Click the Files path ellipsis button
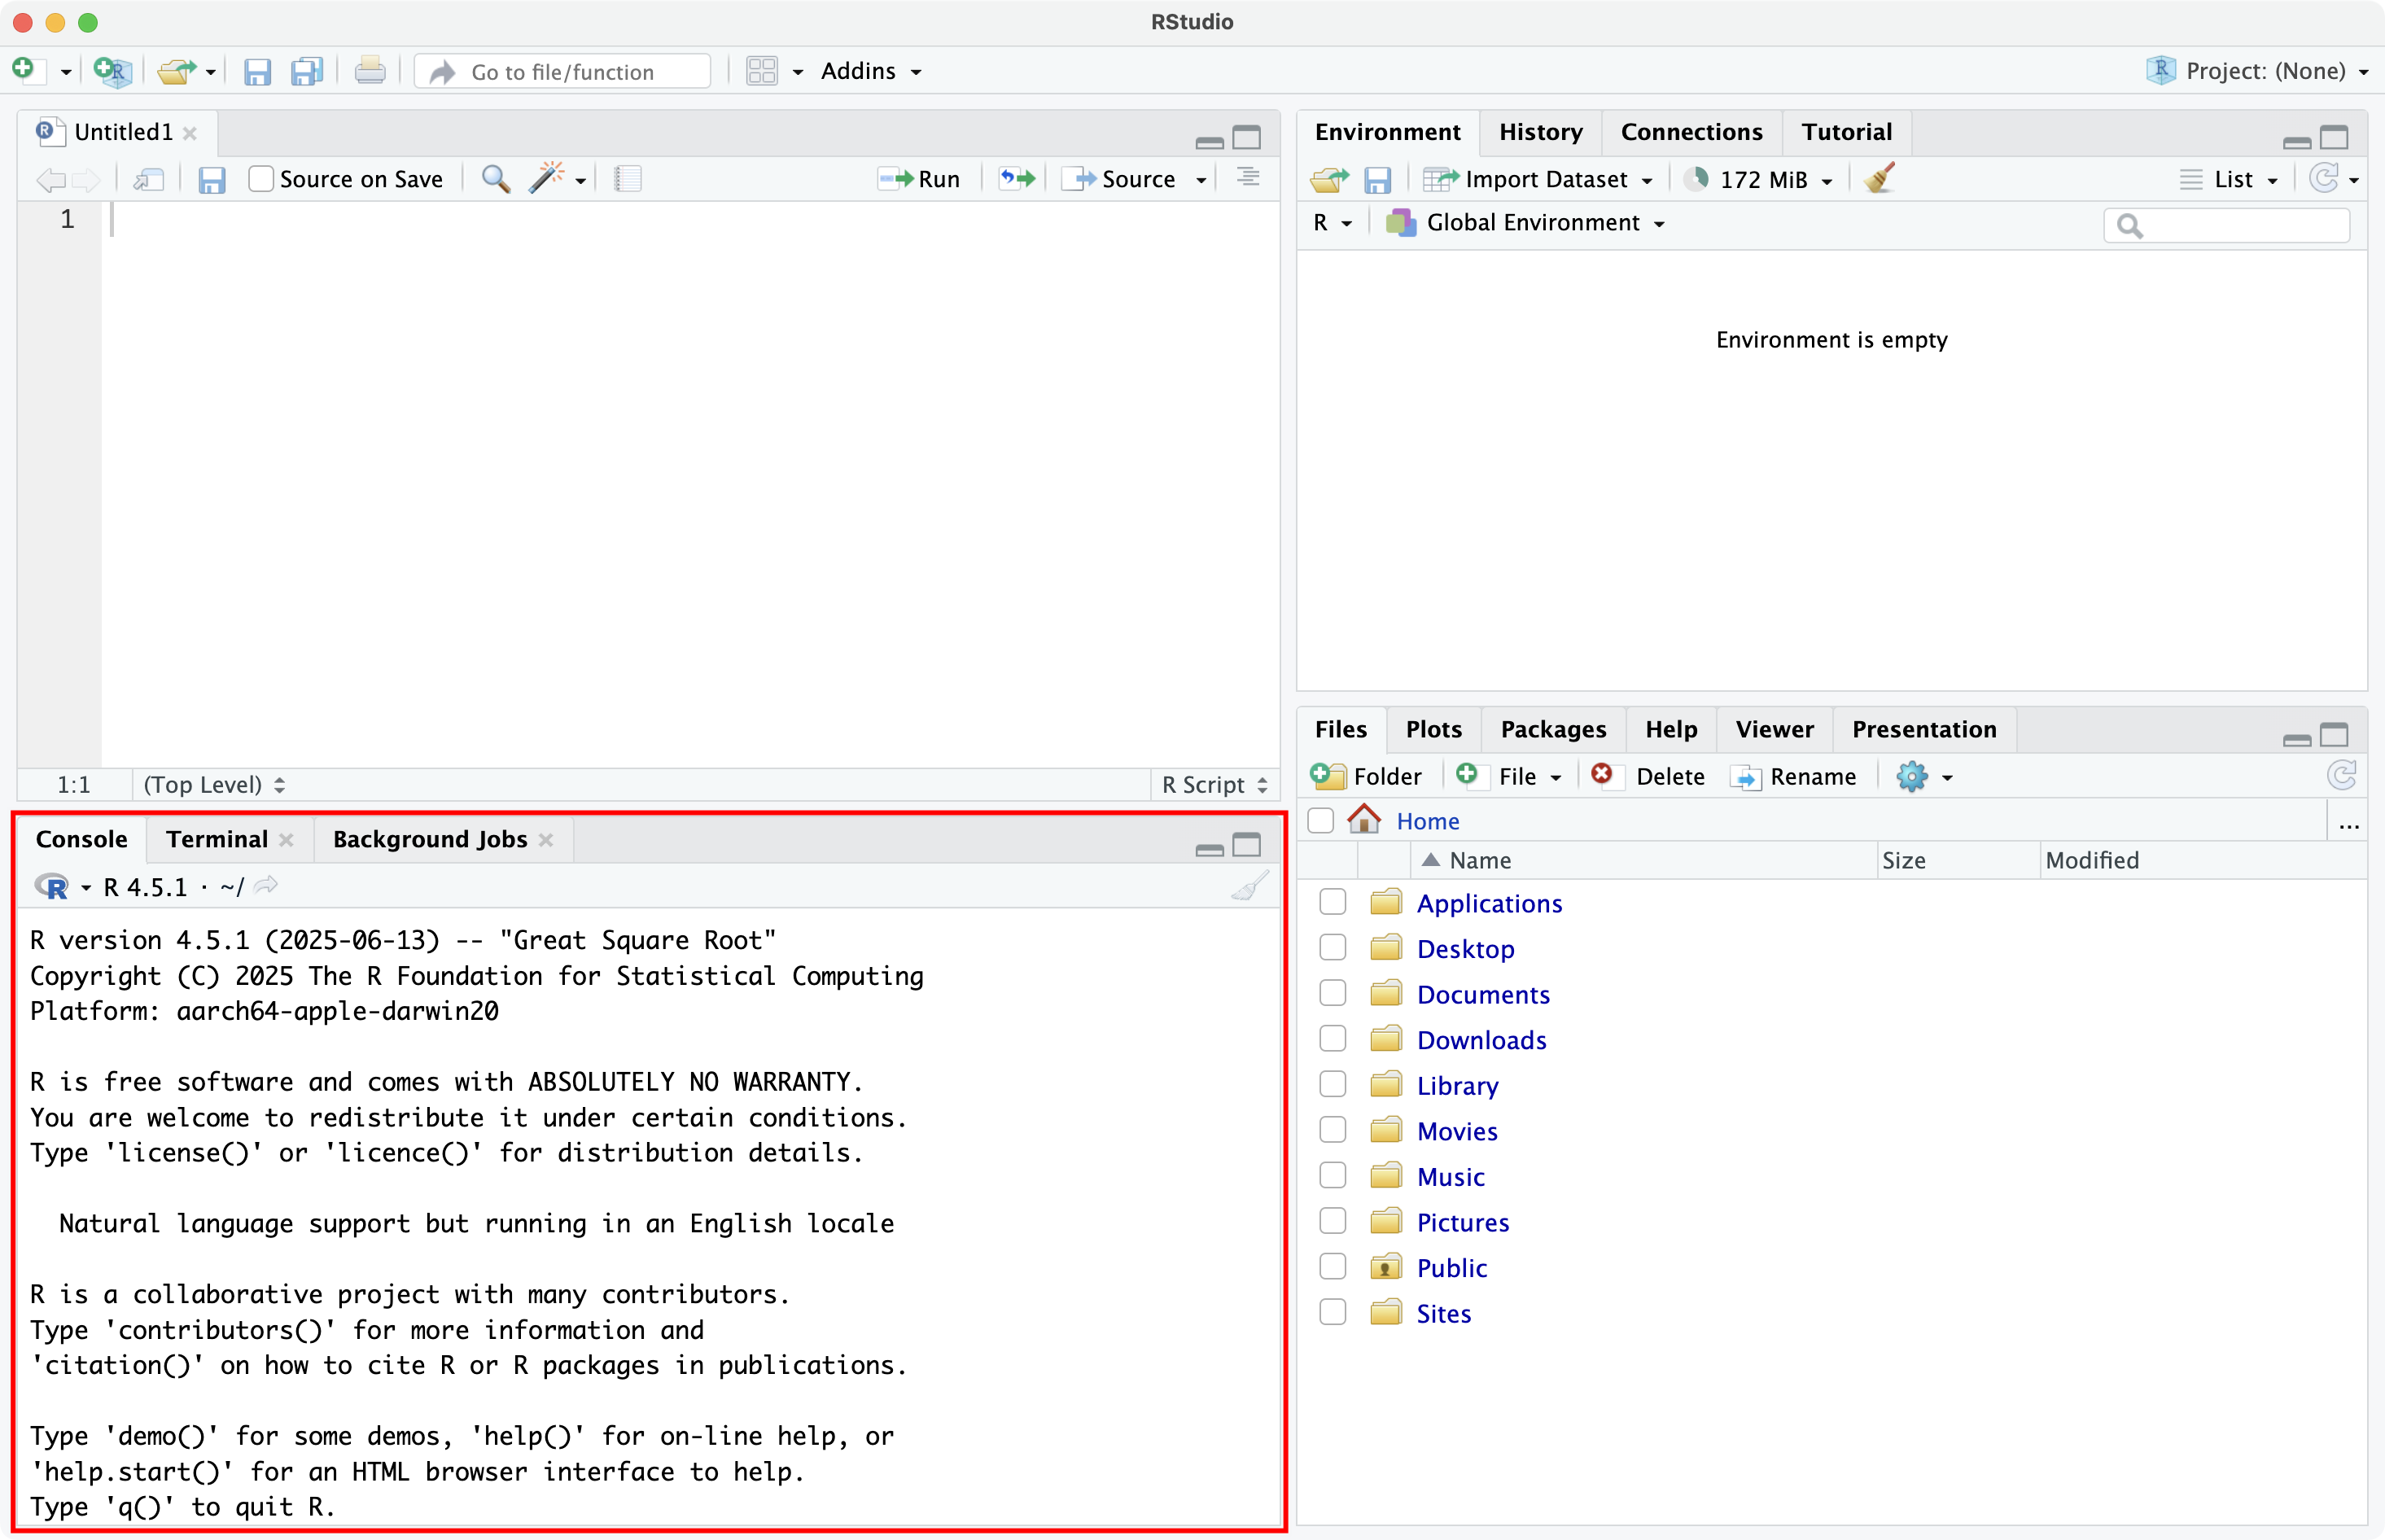Screen dimensions: 2385x1540 (x=2349, y=825)
